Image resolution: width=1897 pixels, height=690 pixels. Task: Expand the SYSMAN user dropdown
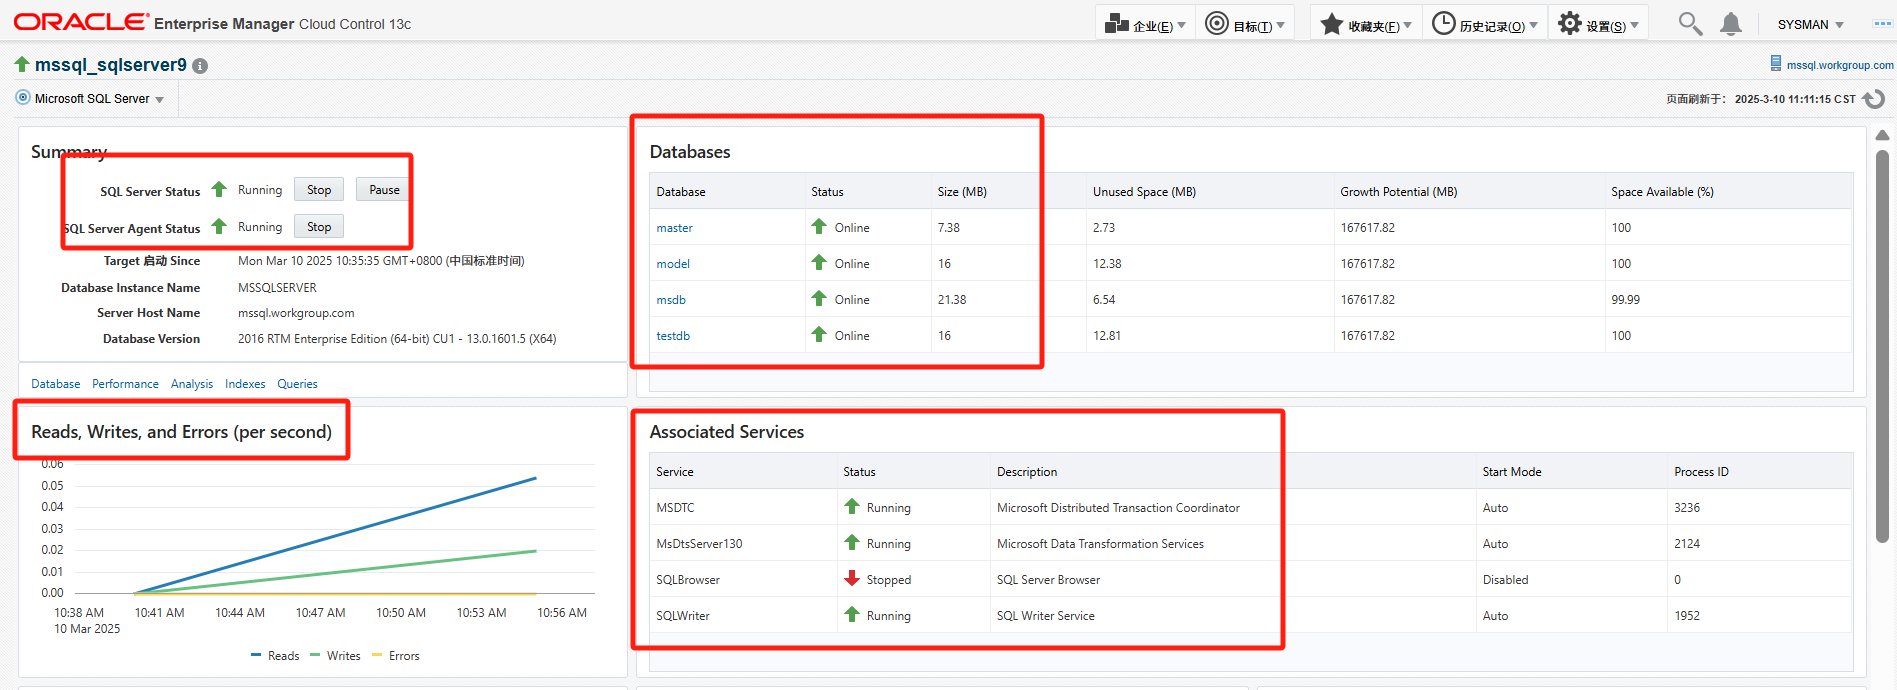[1811, 24]
